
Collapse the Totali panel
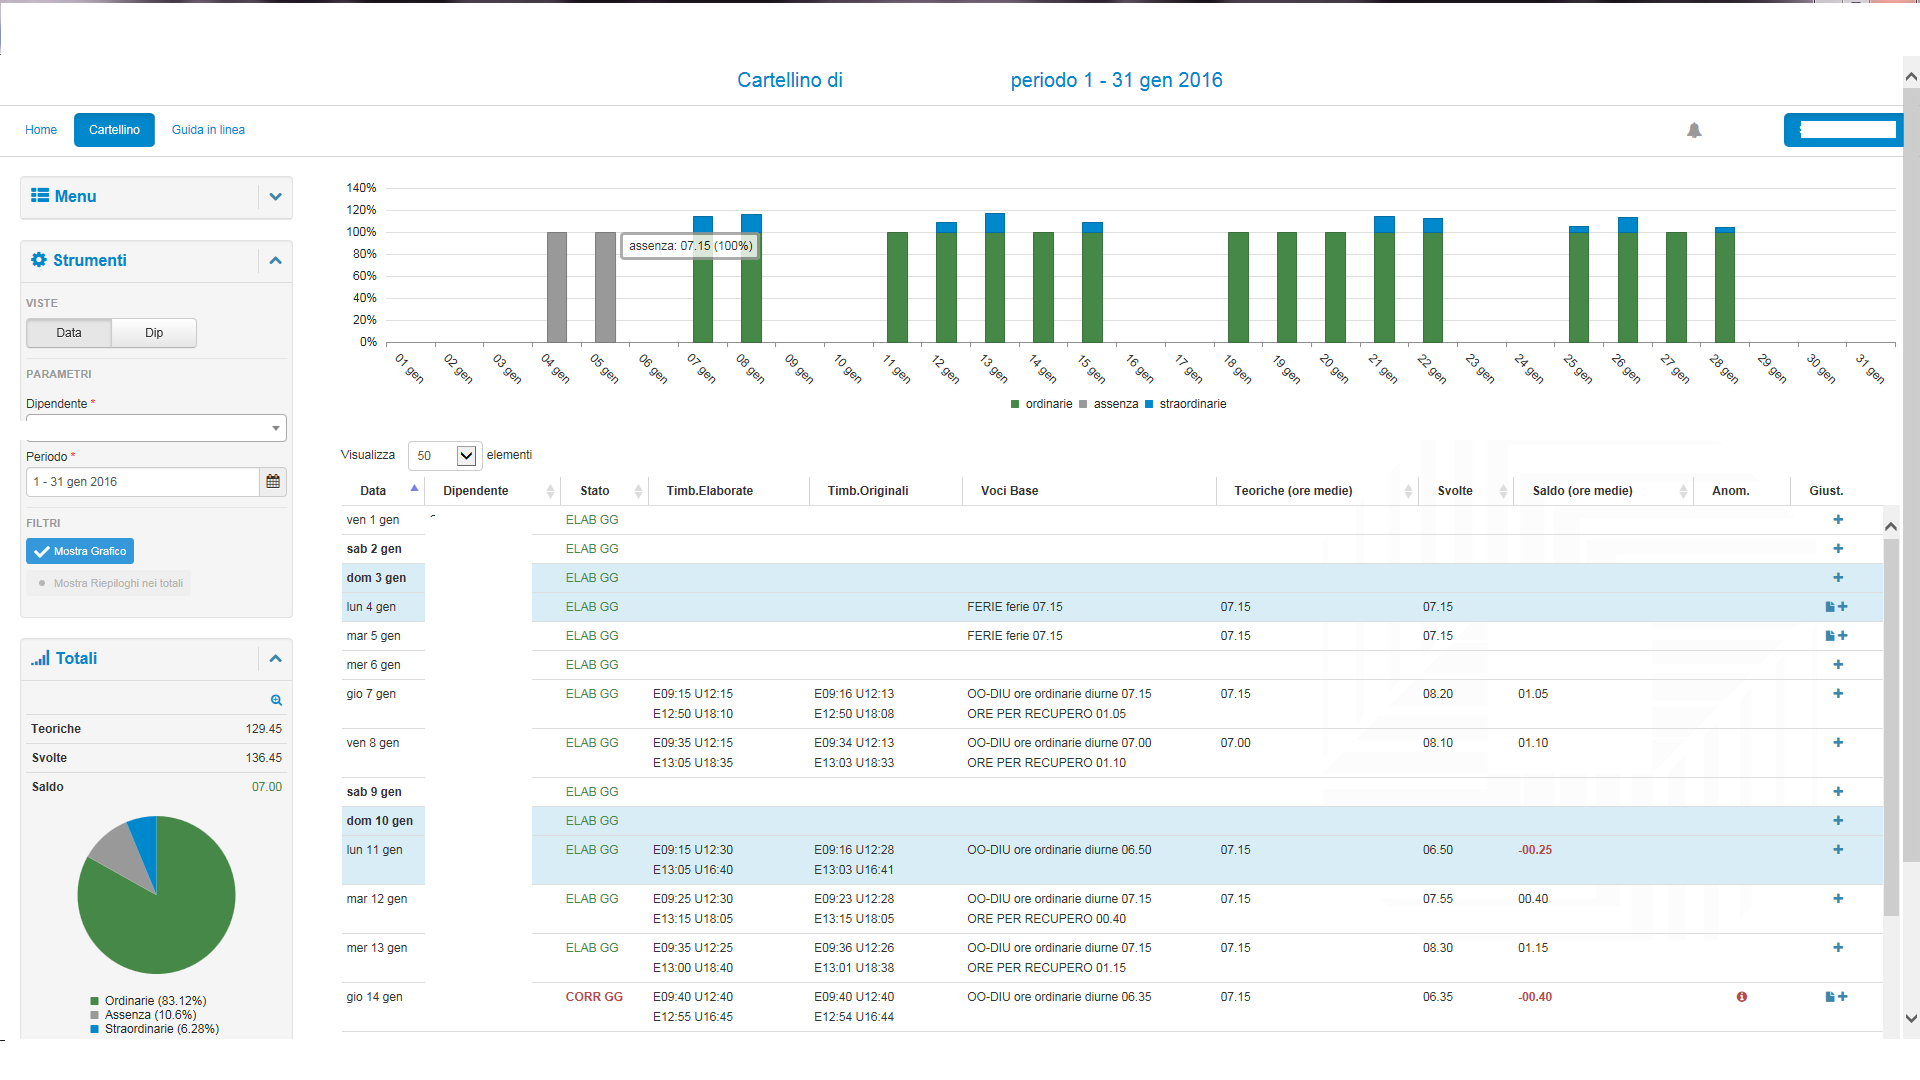click(x=276, y=659)
